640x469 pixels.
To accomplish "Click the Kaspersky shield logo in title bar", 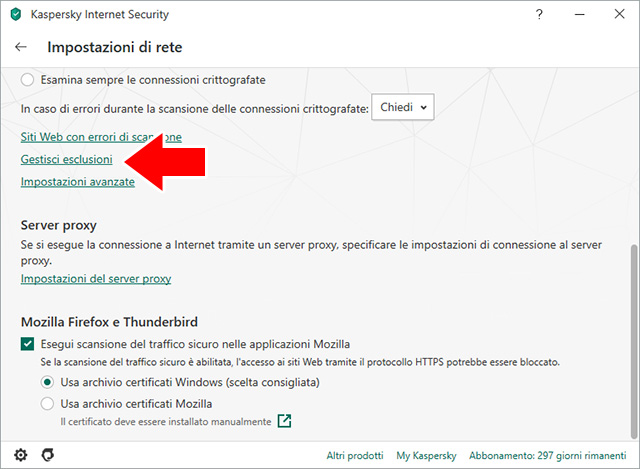I will 14,15.
